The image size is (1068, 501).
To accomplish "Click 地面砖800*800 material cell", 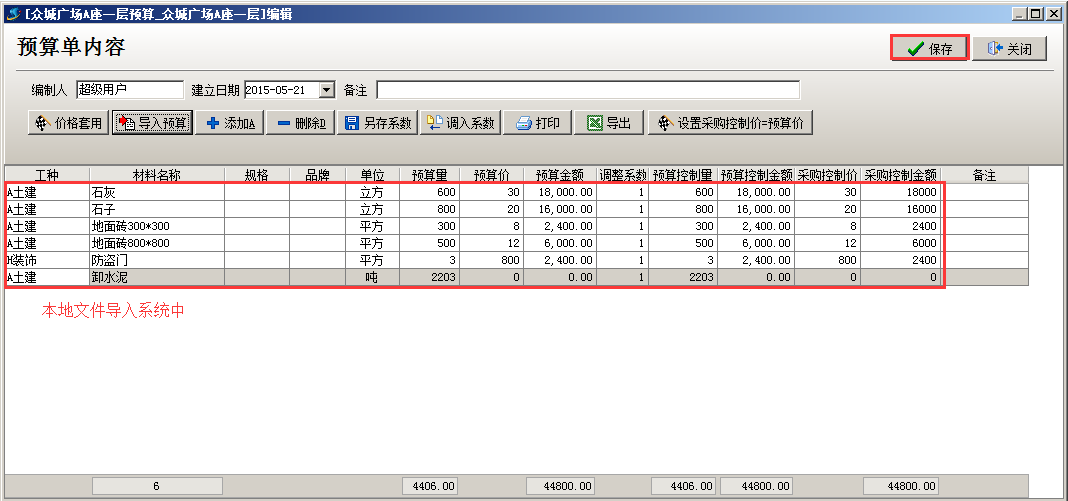I will tap(156, 243).
